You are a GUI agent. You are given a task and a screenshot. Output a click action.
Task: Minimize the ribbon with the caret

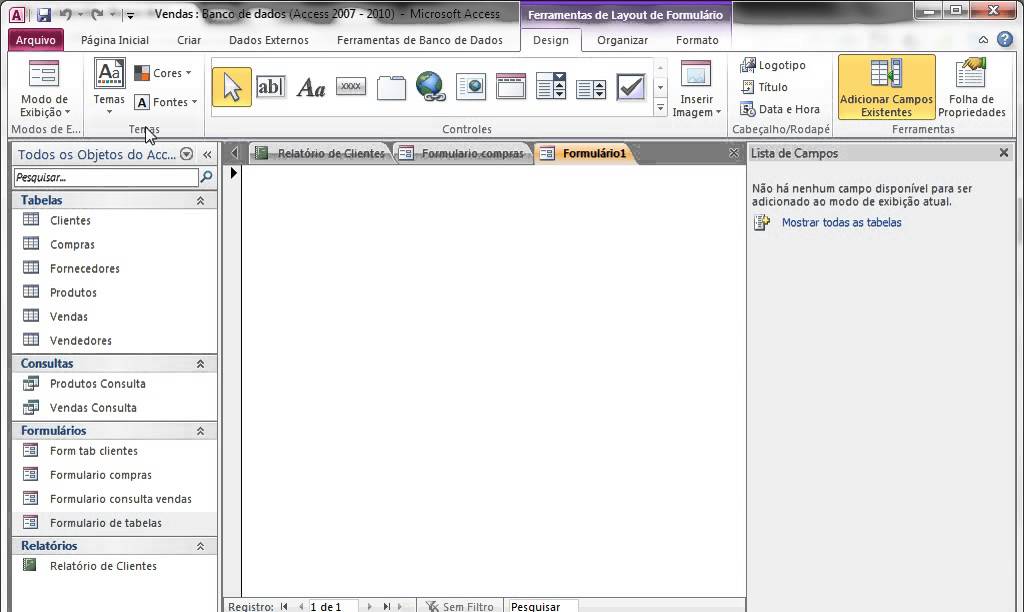click(983, 40)
